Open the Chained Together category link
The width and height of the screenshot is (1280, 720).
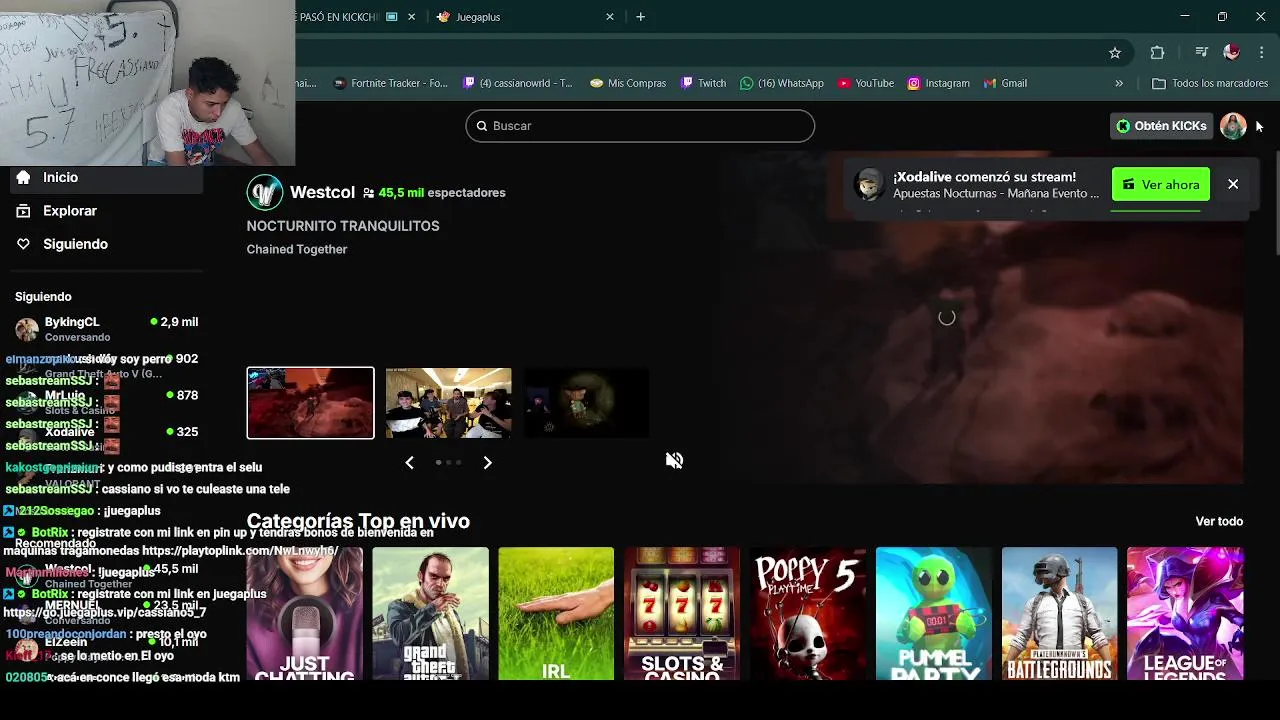point(297,250)
